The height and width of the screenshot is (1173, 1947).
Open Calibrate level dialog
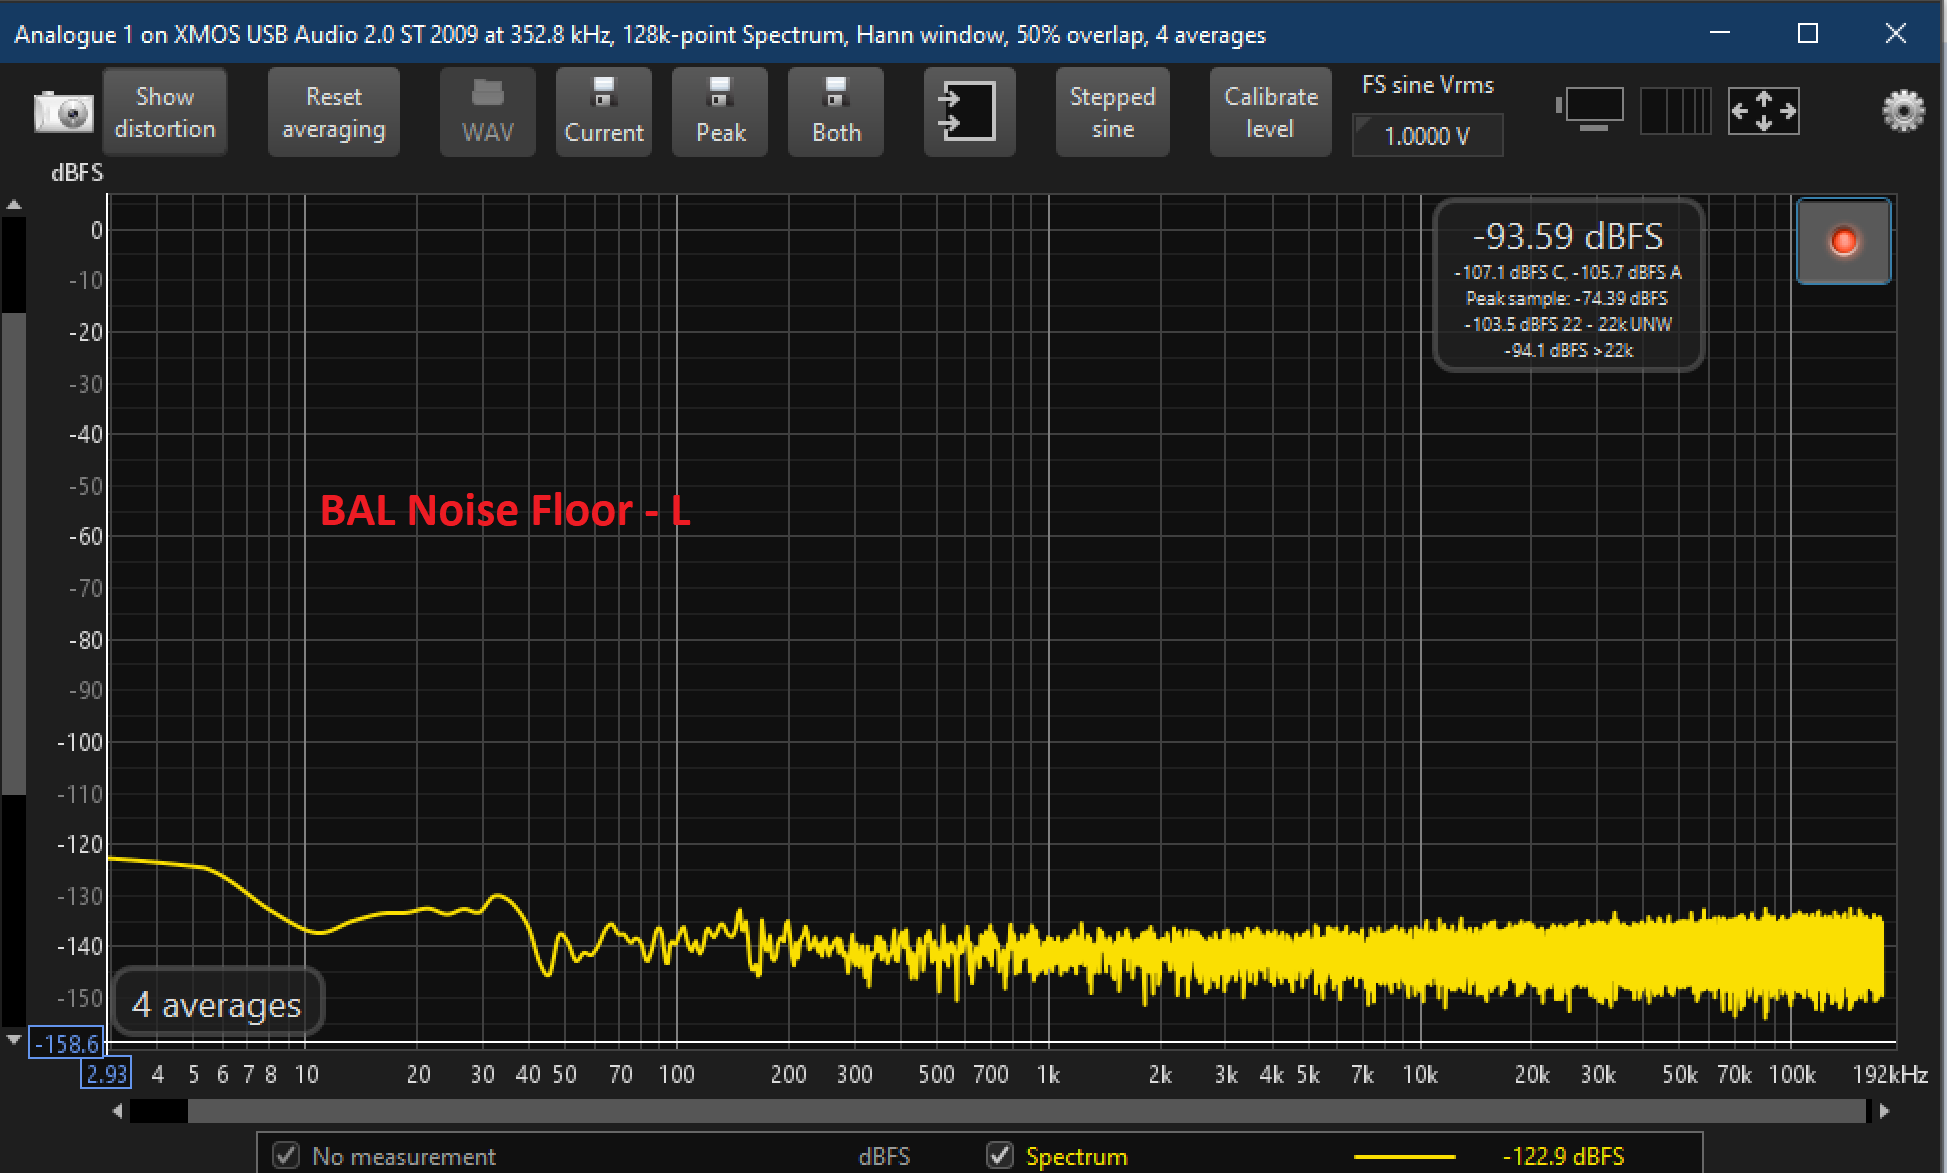pyautogui.click(x=1270, y=112)
